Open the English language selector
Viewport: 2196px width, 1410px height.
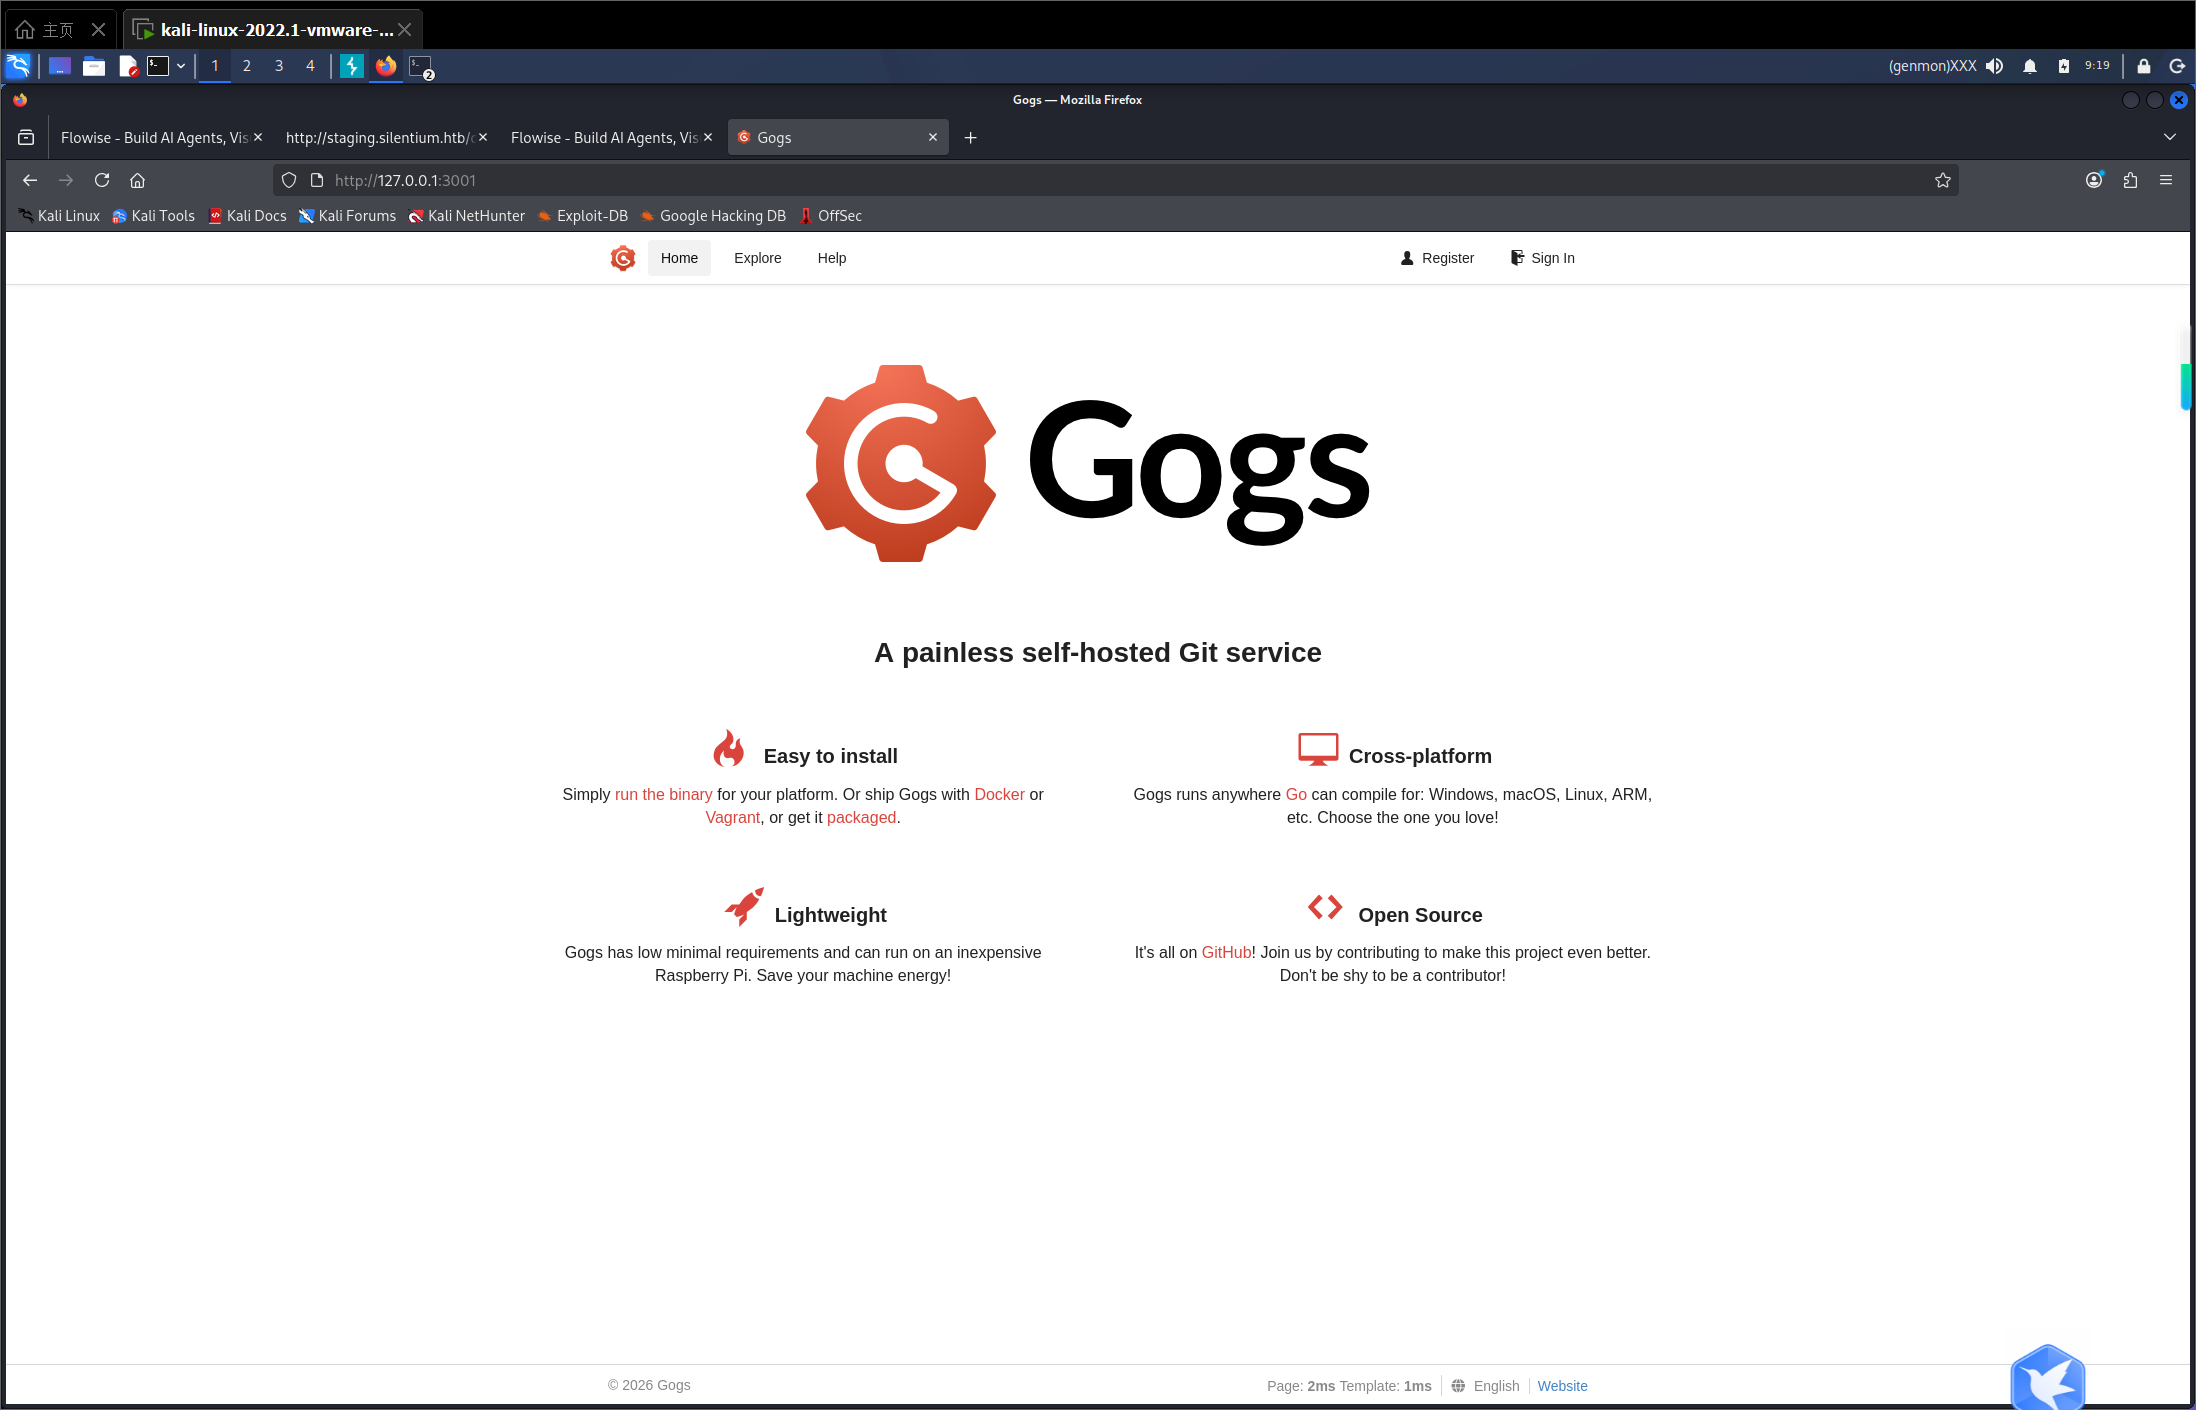click(x=1485, y=1386)
